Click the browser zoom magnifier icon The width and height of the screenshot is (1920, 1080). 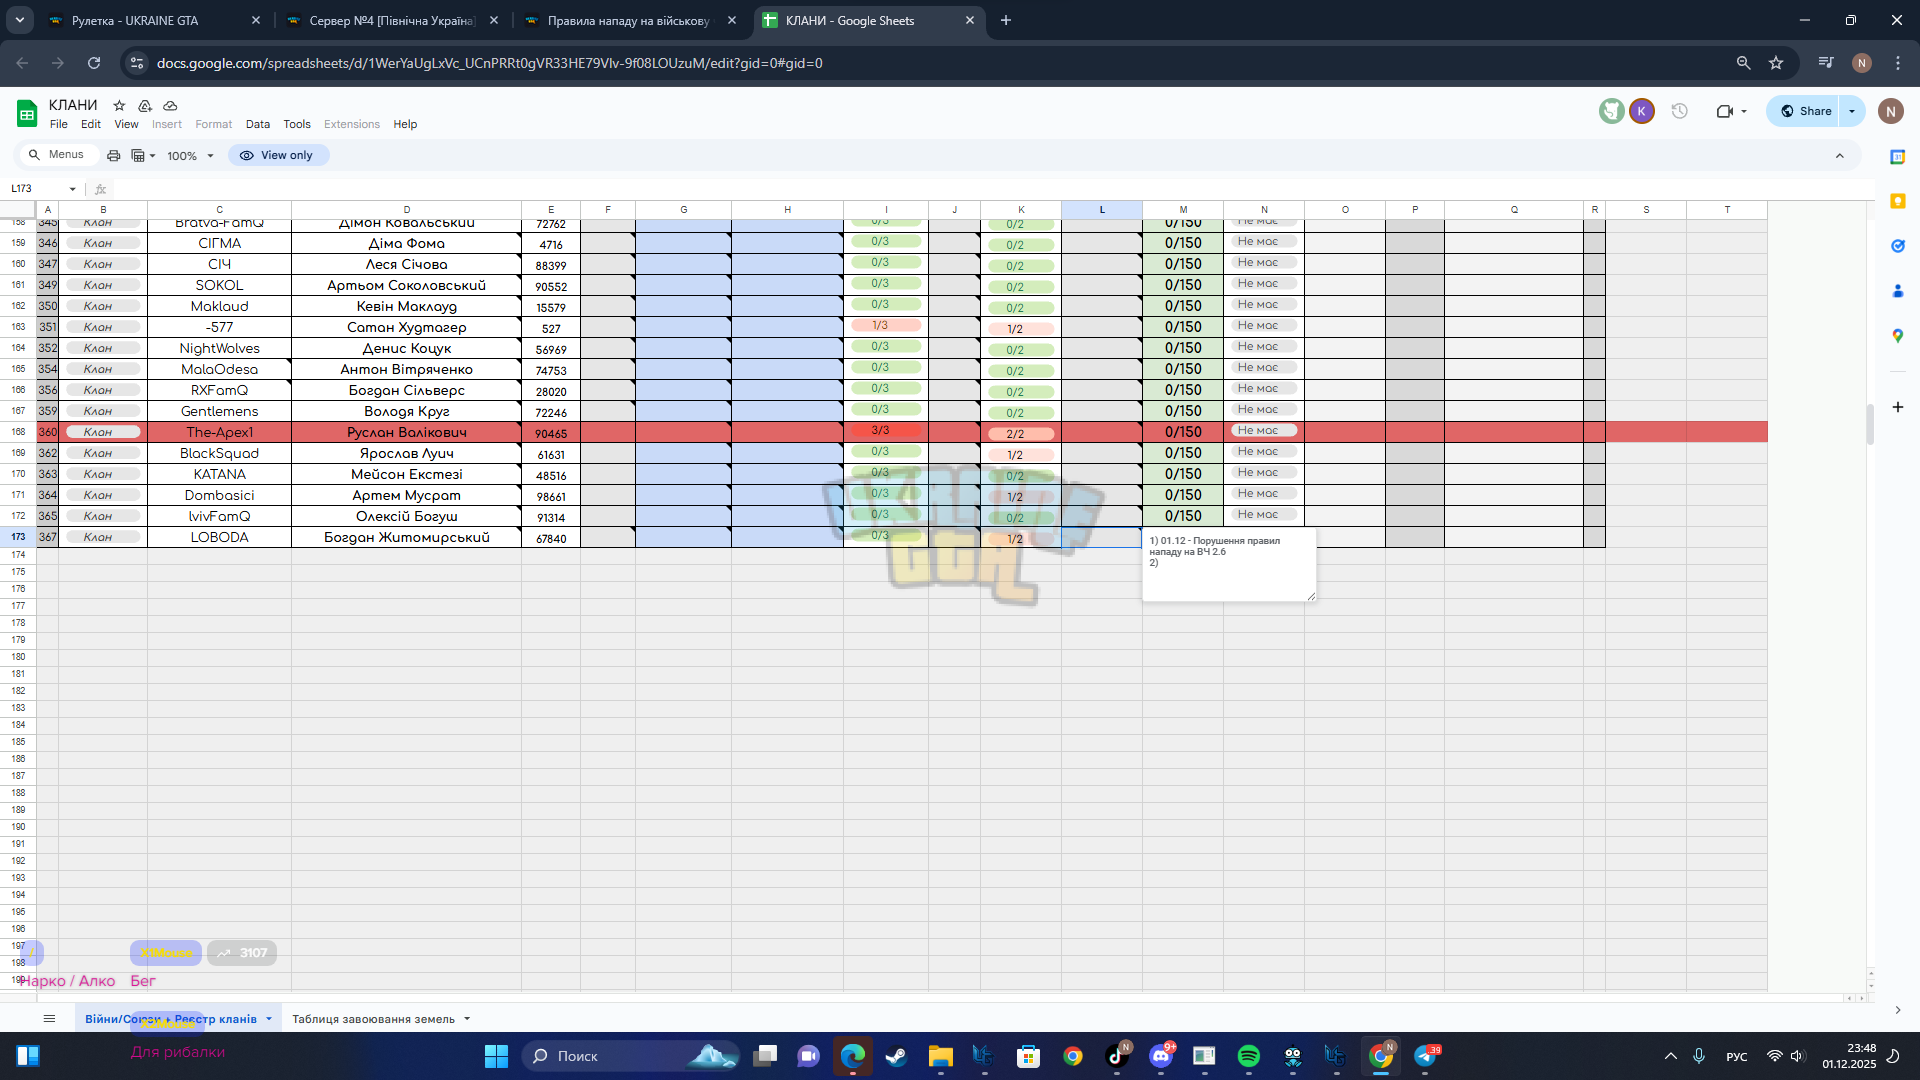[x=1743, y=63]
